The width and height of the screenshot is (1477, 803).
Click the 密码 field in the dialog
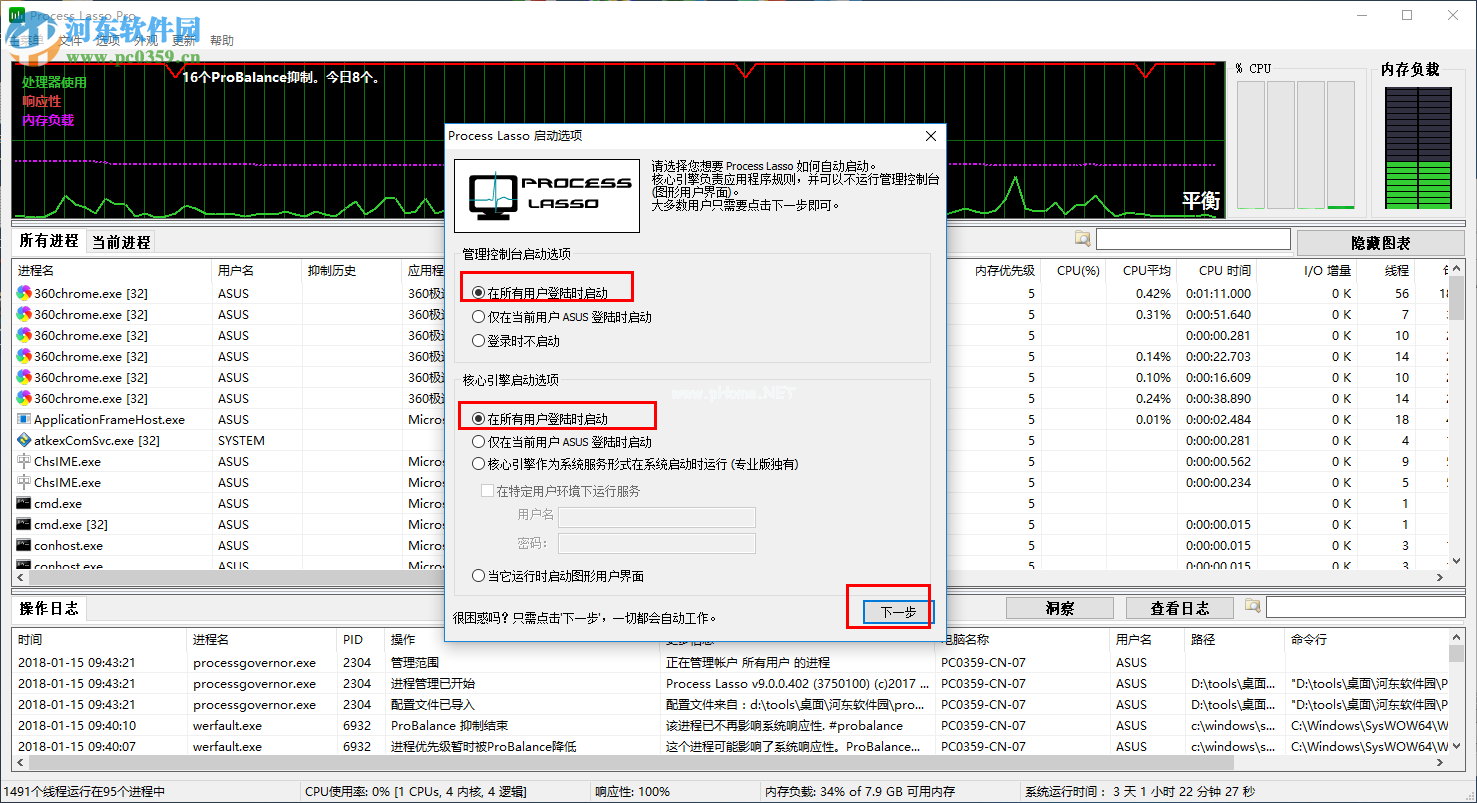pyautogui.click(x=656, y=543)
